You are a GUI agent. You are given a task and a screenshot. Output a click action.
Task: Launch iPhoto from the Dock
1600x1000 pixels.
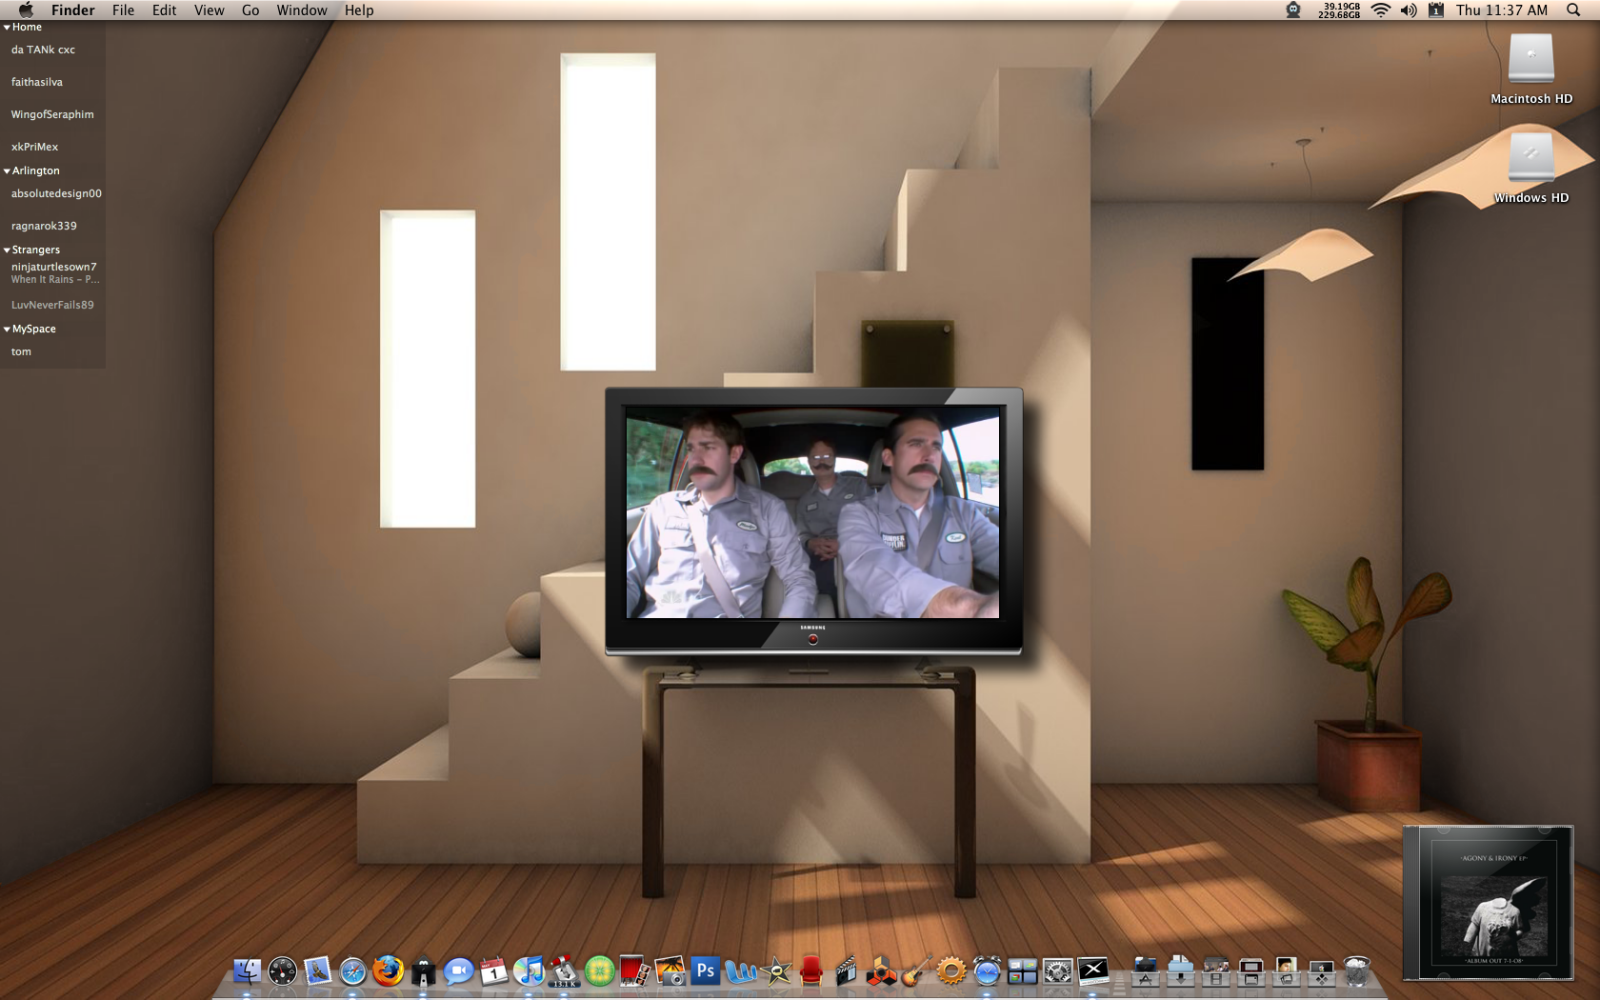tap(670, 970)
